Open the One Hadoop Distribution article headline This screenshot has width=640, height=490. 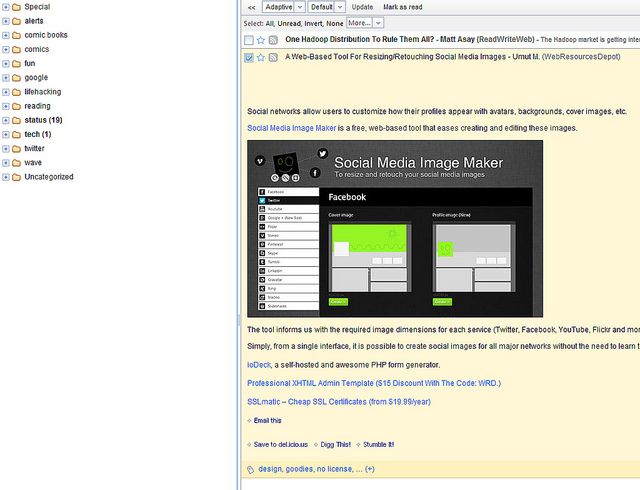pos(361,40)
